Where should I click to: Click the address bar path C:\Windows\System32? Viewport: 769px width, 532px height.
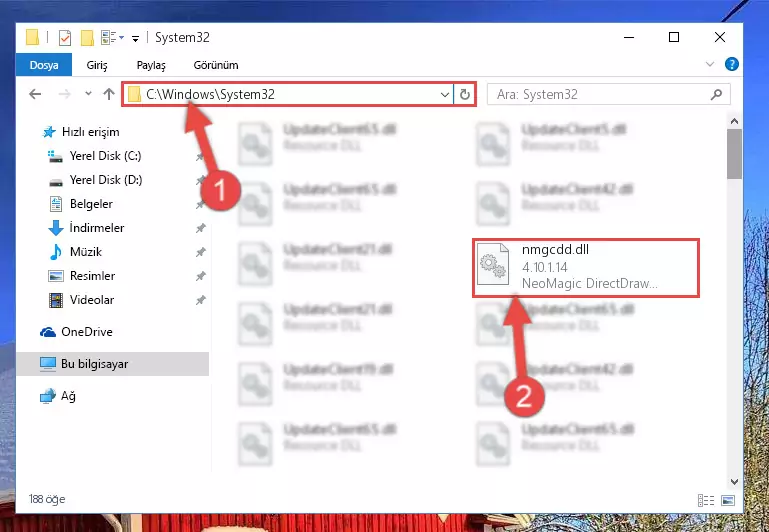pyautogui.click(x=210, y=94)
